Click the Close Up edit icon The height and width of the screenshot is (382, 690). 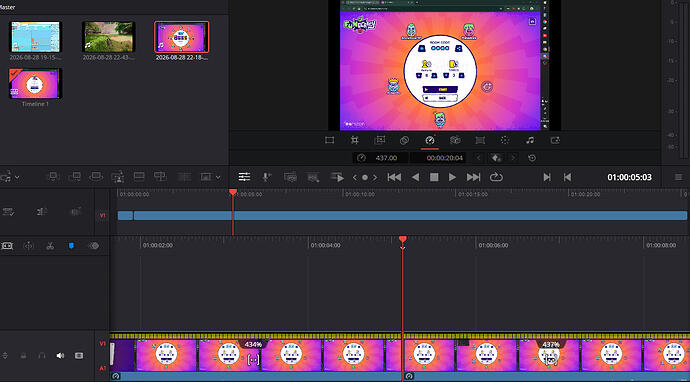(x=117, y=177)
